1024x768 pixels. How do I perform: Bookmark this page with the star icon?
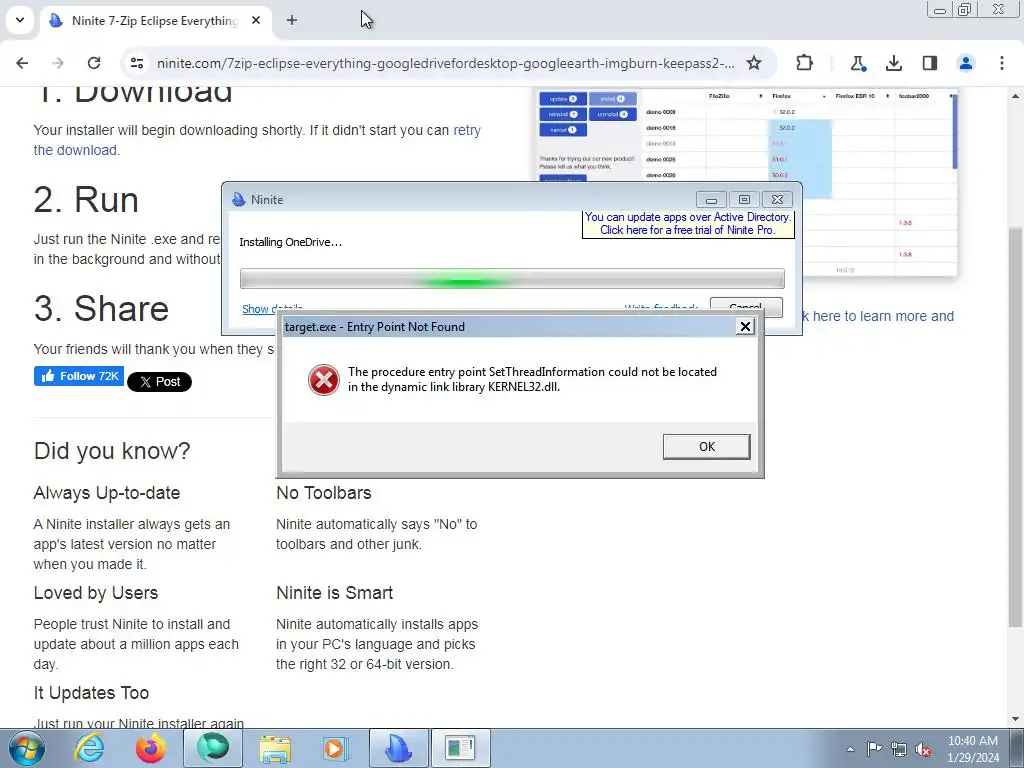(x=754, y=63)
